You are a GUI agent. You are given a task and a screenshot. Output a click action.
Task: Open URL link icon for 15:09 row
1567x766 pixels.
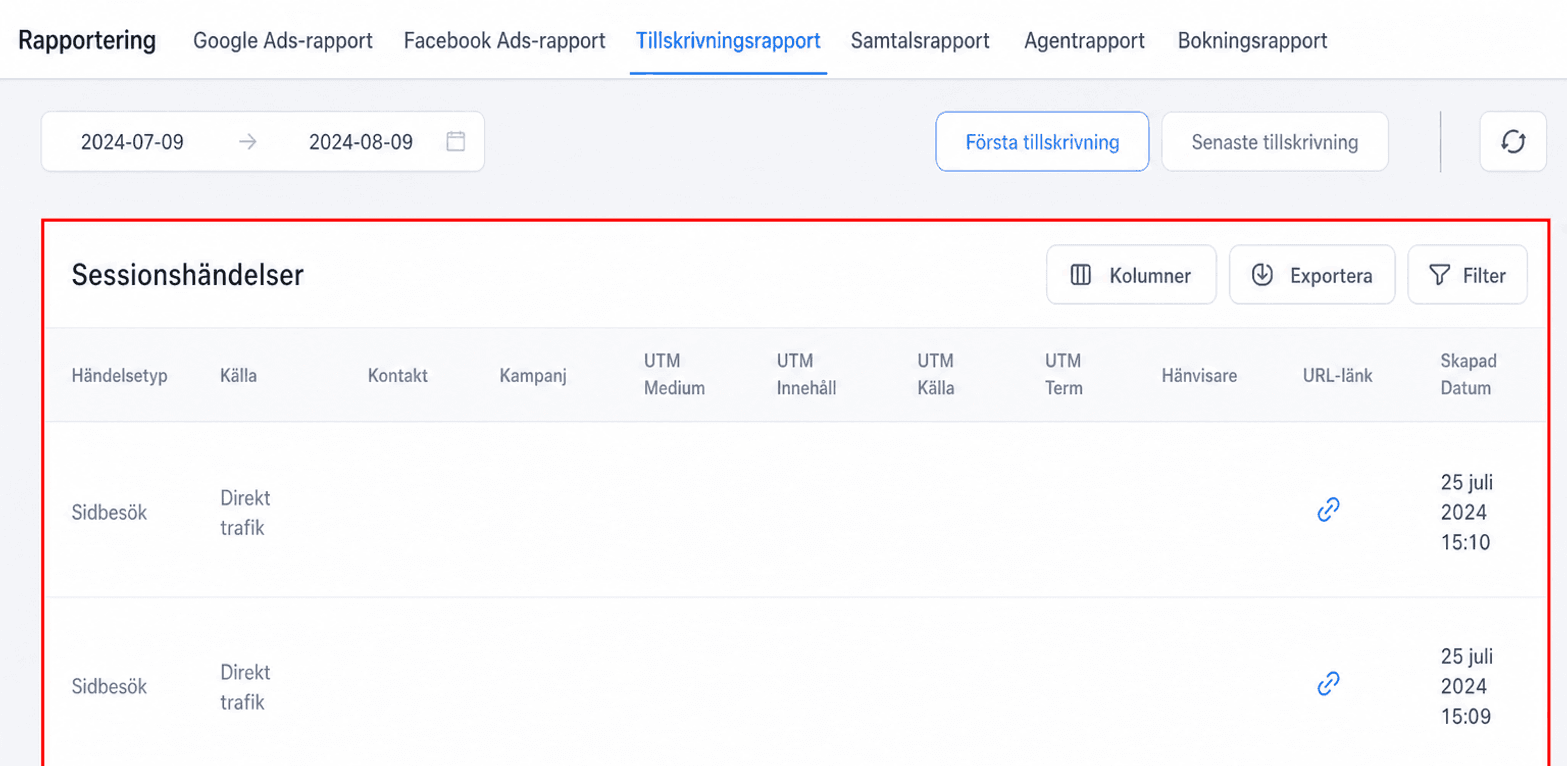coord(1328,685)
